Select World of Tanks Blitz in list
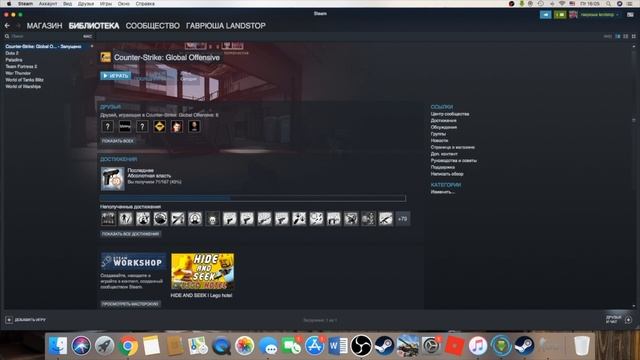This screenshot has height=360, width=640. pyautogui.click(x=24, y=80)
